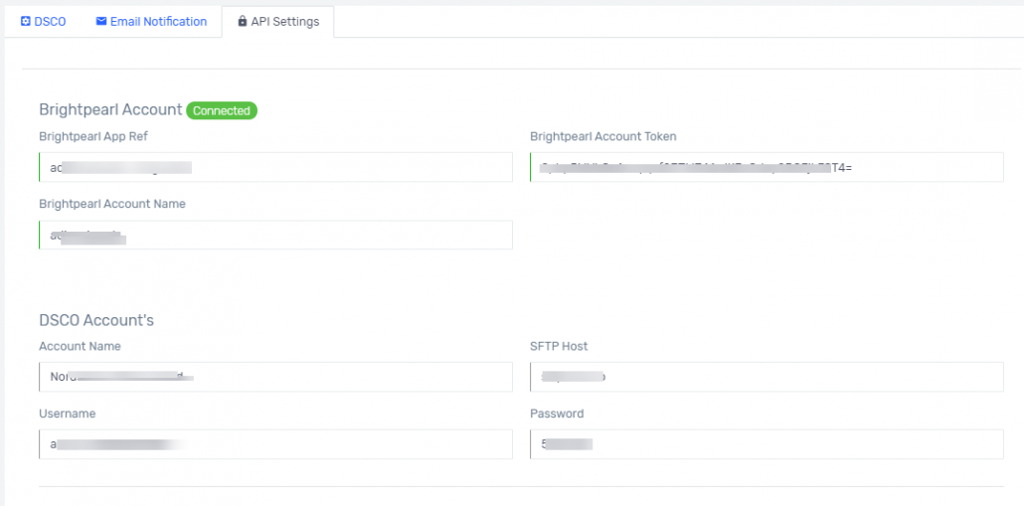Open the DSCO tab
Image resolution: width=1024 pixels, height=506 pixels.
click(43, 22)
